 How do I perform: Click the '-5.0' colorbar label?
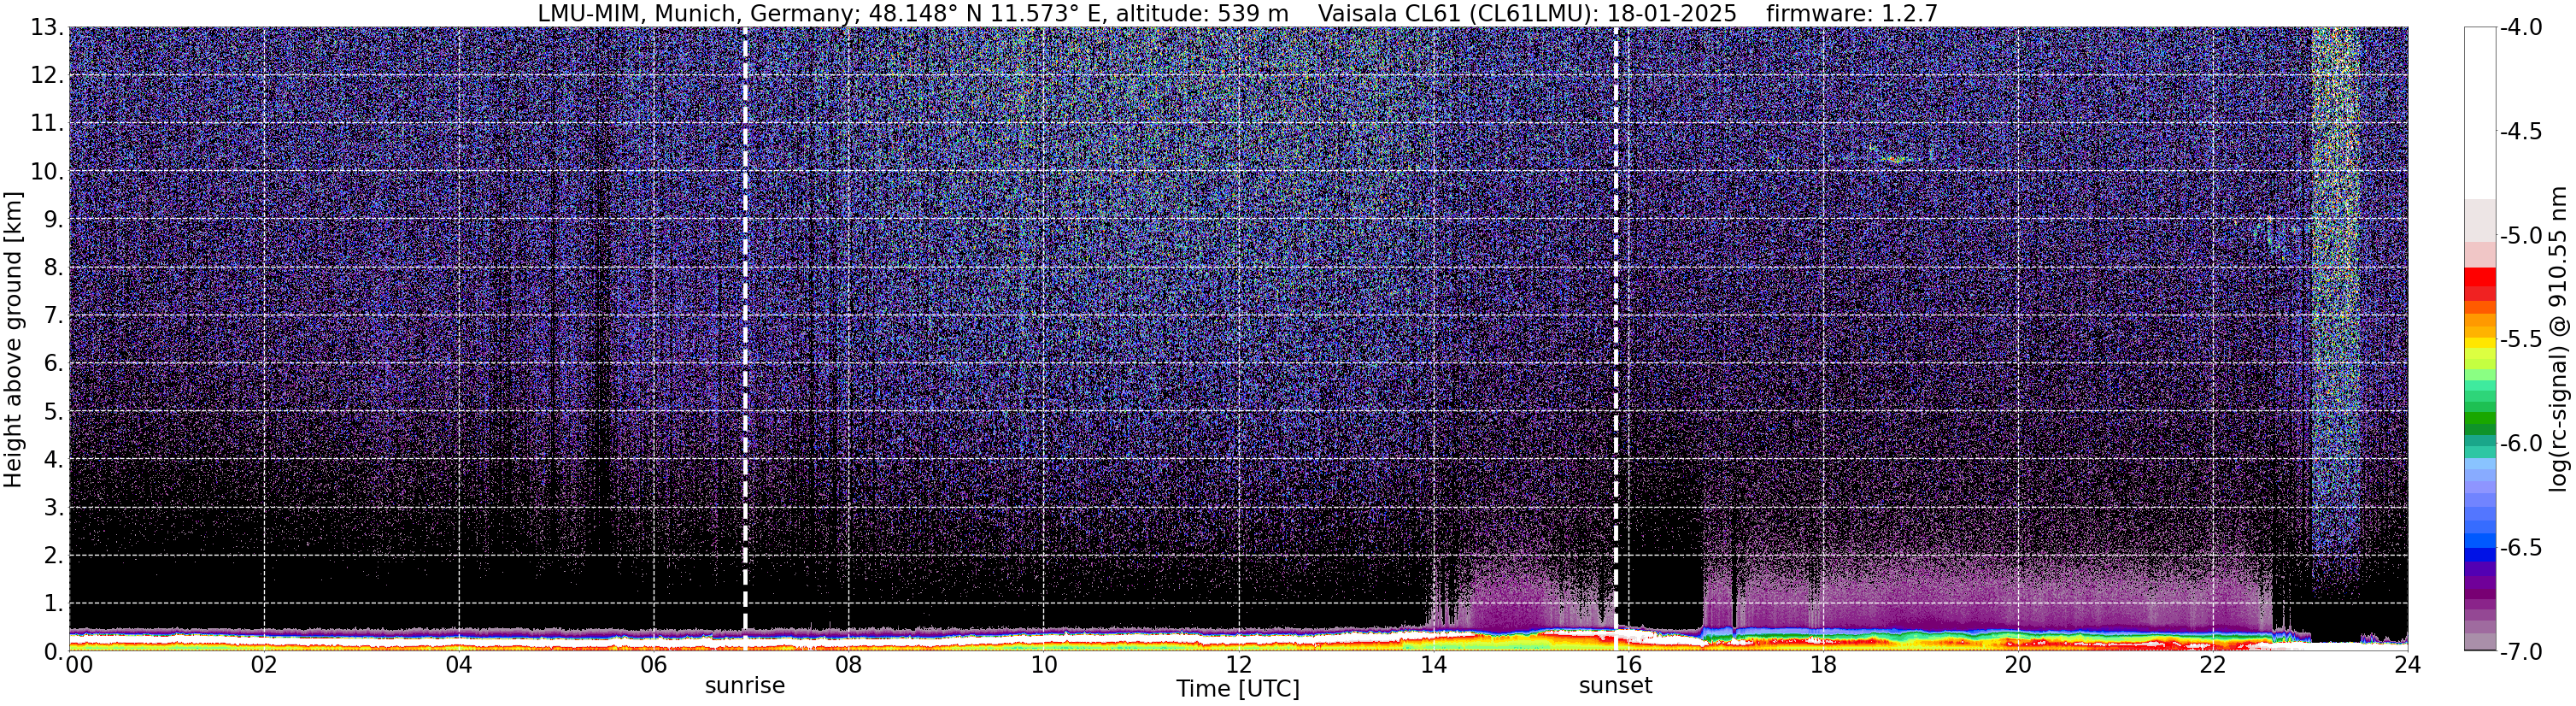click(x=2520, y=236)
